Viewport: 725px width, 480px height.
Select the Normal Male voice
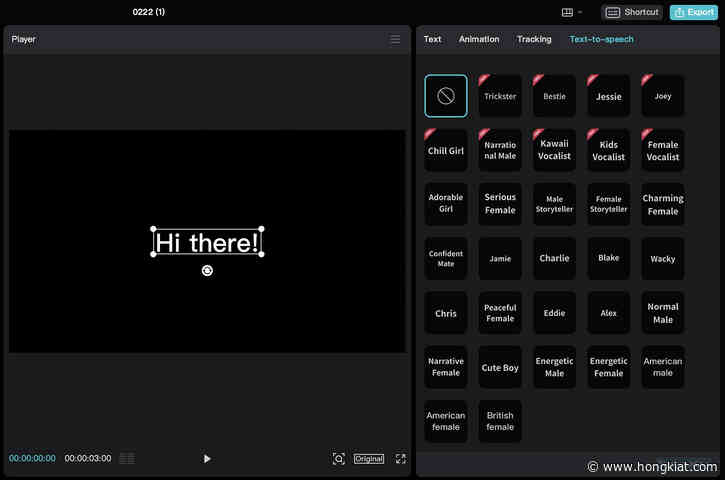point(663,313)
